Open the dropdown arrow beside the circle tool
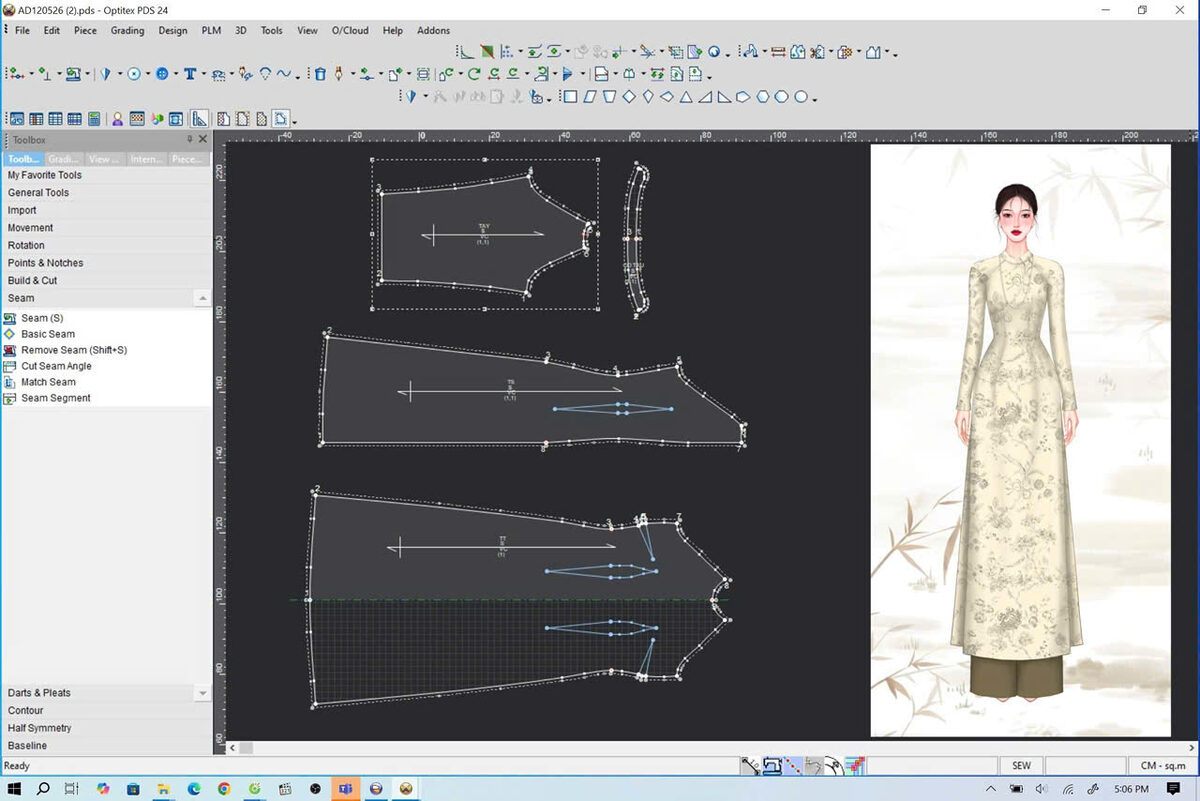Screen dimensions: 1200x801 [x=148, y=75]
